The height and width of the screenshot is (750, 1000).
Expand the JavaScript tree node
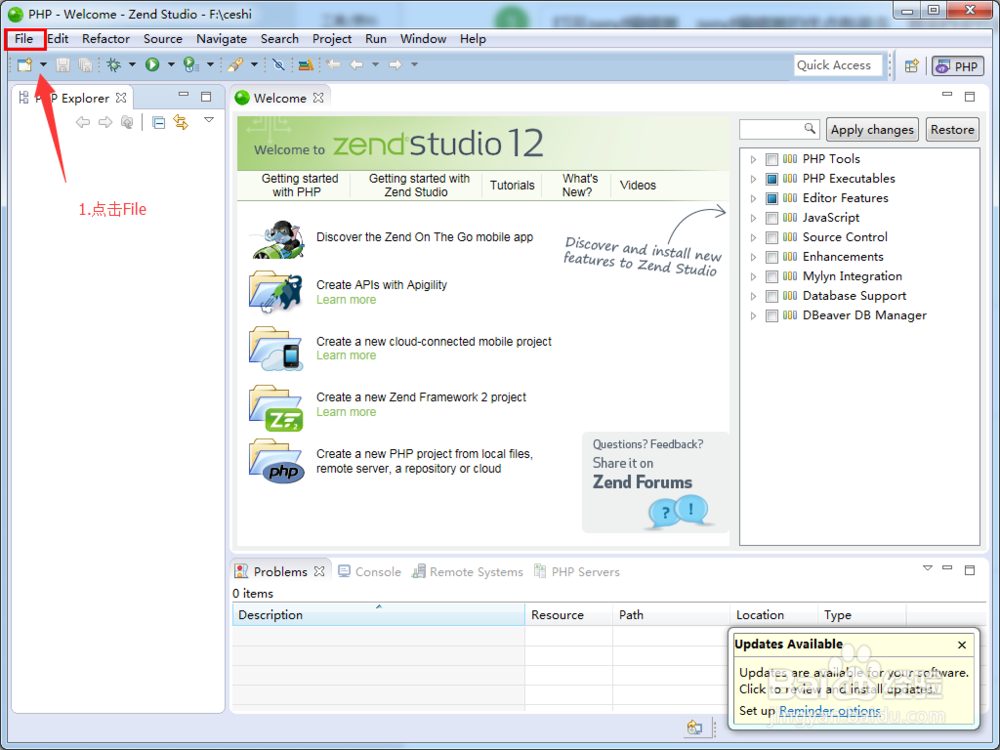point(753,218)
